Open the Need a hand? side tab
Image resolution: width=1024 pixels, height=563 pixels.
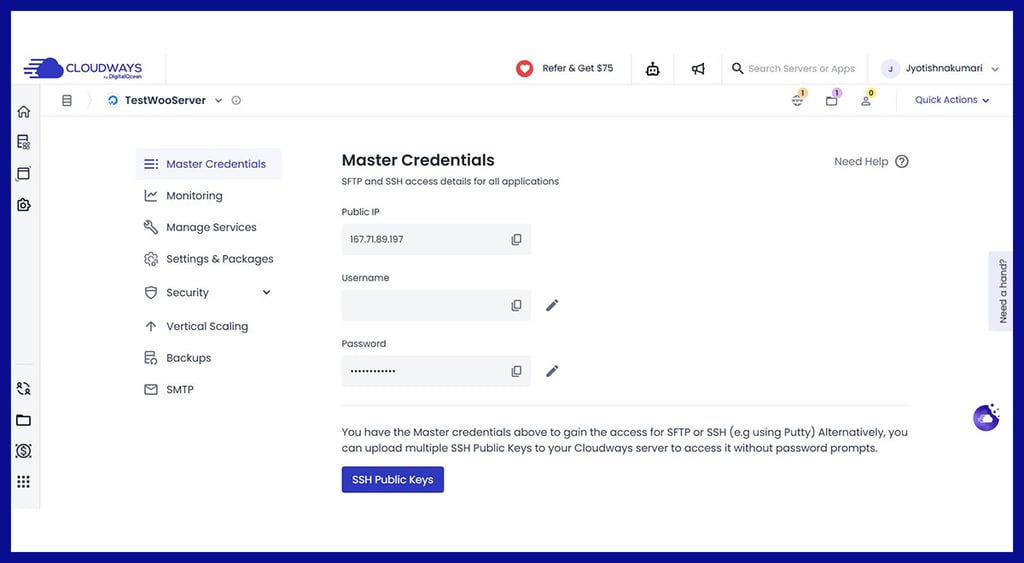pos(1002,291)
